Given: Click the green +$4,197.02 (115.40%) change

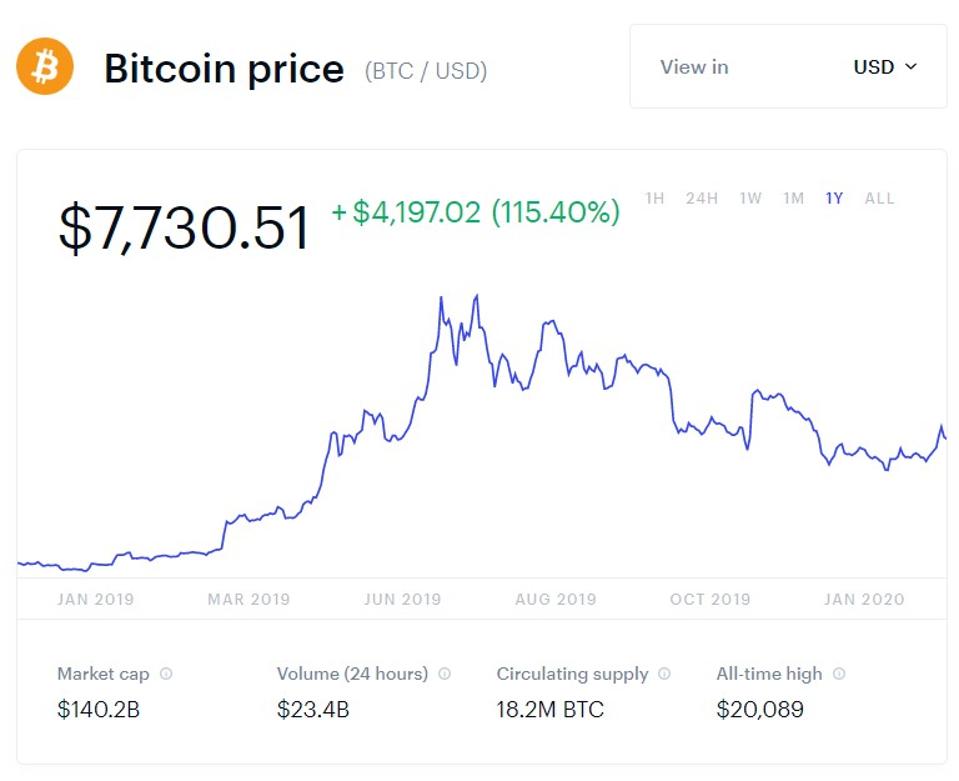Looking at the screenshot, I should (476, 212).
